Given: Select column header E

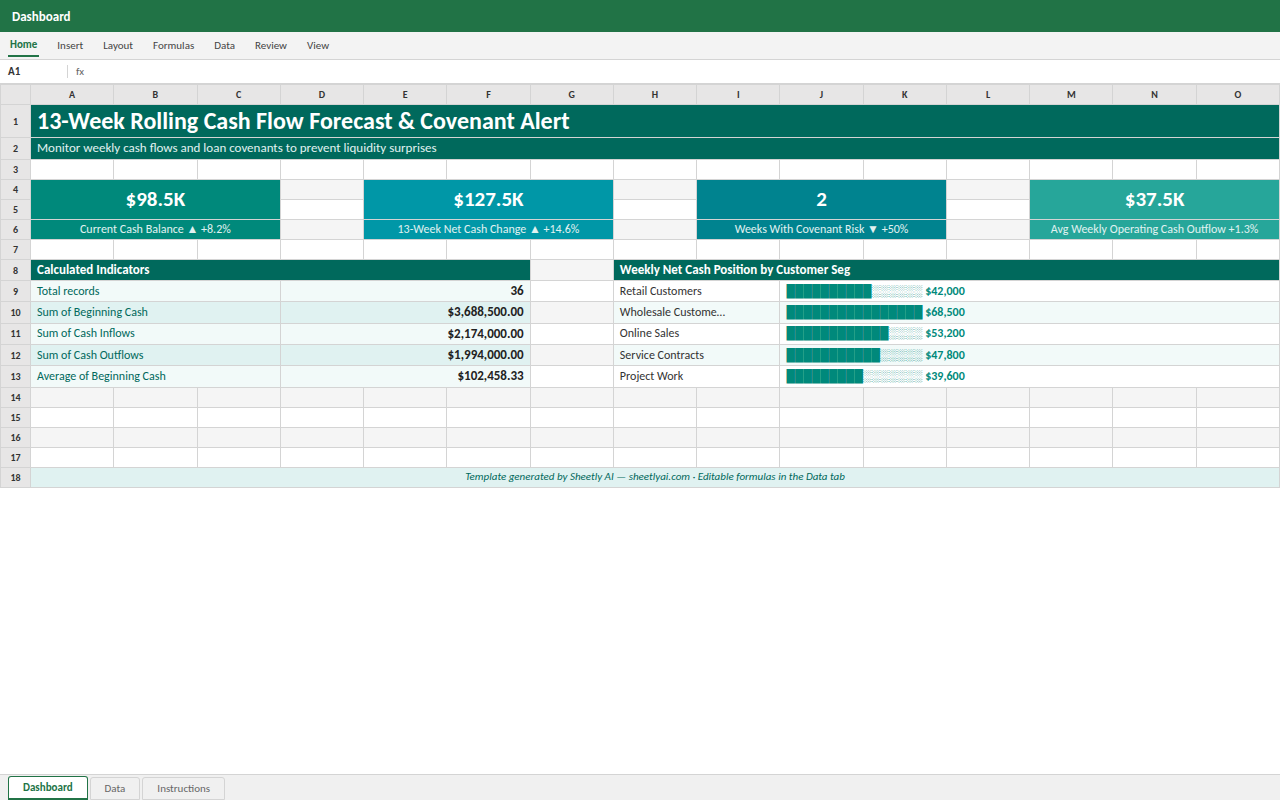Looking at the screenshot, I should point(405,95).
